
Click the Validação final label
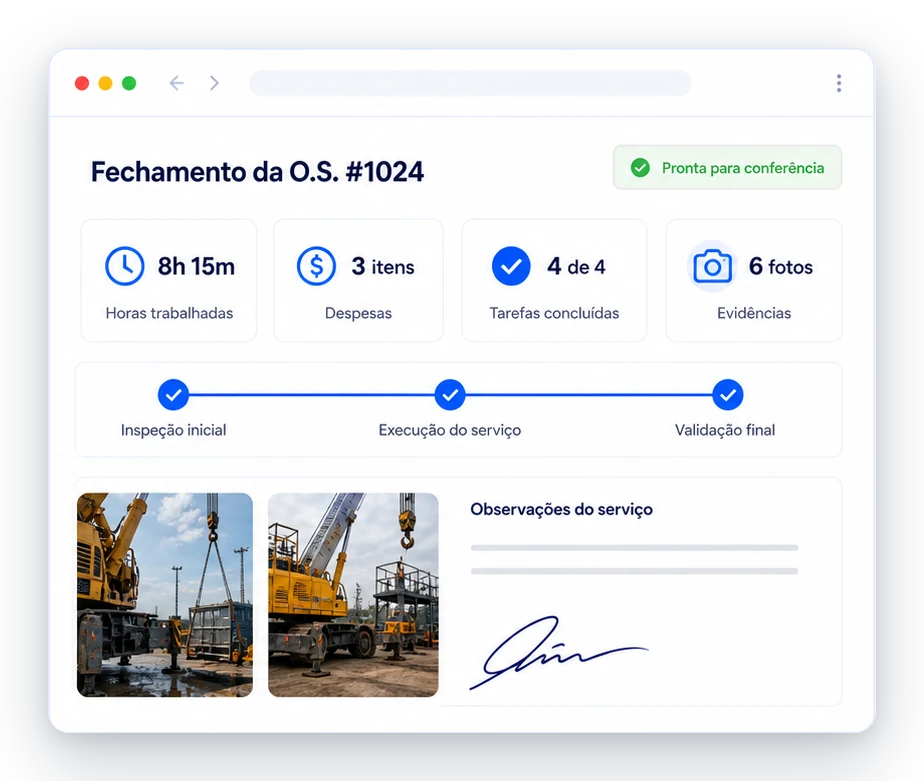(x=725, y=430)
